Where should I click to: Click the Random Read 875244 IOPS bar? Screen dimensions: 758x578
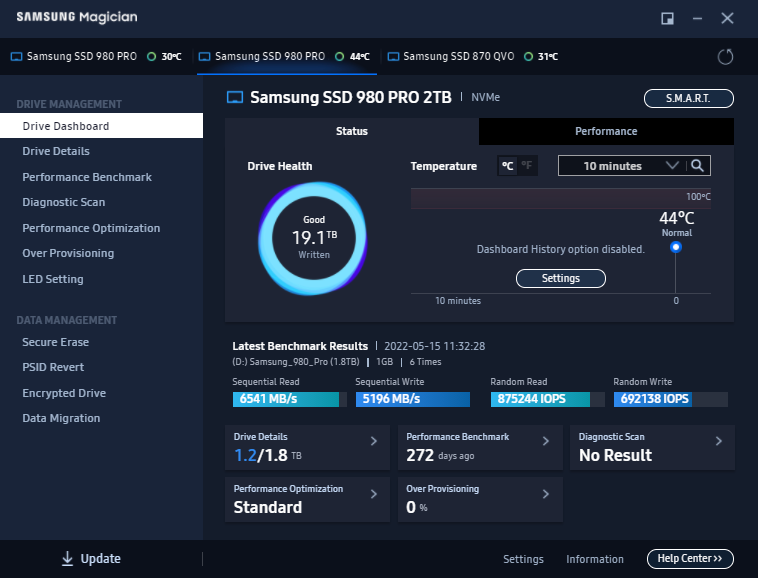click(547, 399)
